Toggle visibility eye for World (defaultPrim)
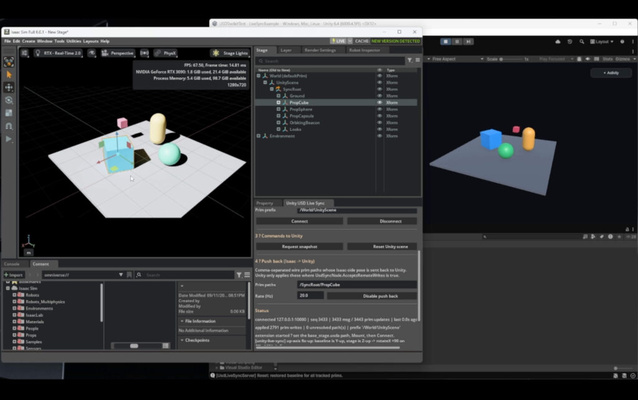Image resolution: width=638 pixels, height=400 pixels. pos(380,76)
